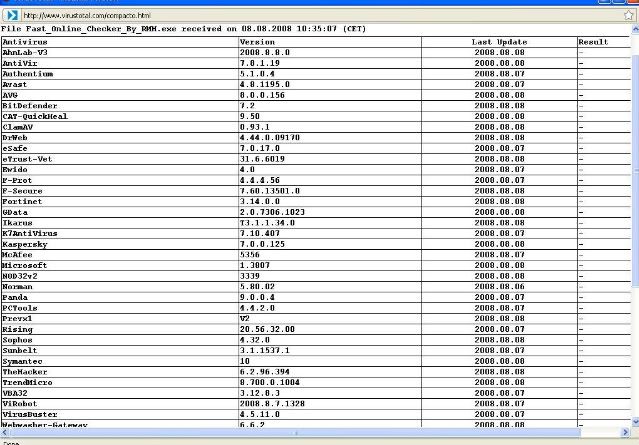
Task: Click the Rising row name
Action: click(17, 329)
